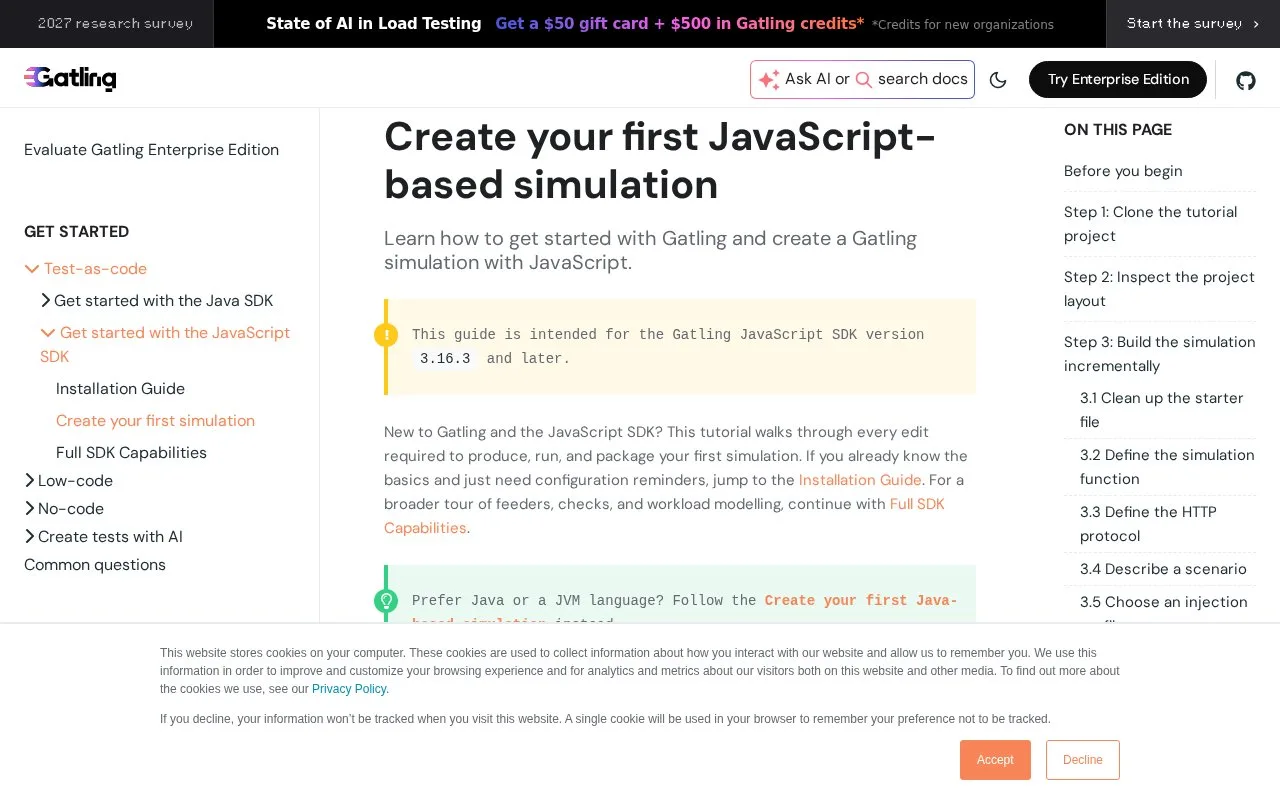Click the search docs magnifier icon
This screenshot has width=1280, height=800.
point(863,80)
